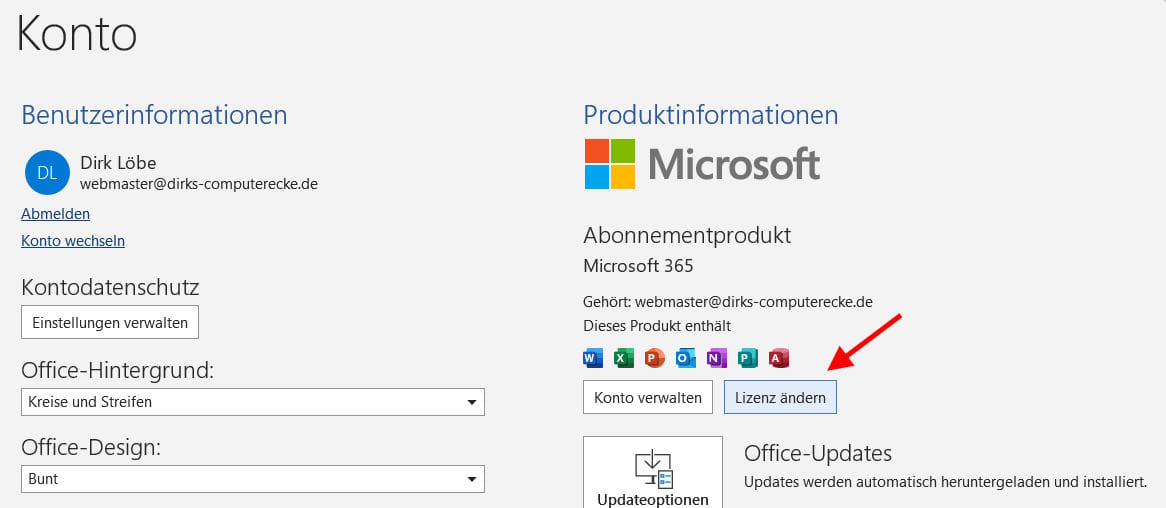The height and width of the screenshot is (508, 1166).
Task: Click the Lizenz ändern button
Action: [780, 397]
